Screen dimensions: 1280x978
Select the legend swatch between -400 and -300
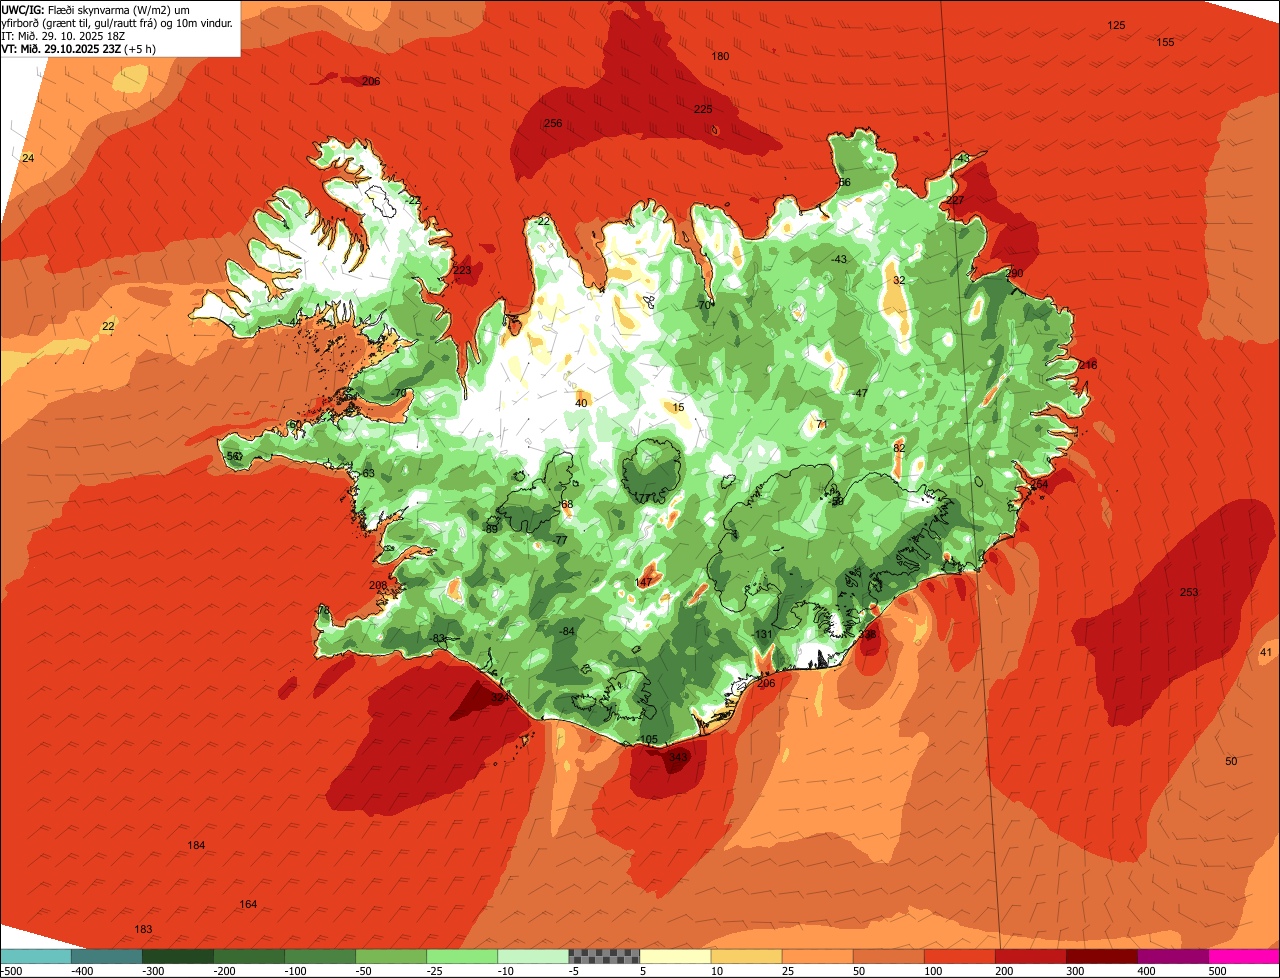tap(107, 956)
